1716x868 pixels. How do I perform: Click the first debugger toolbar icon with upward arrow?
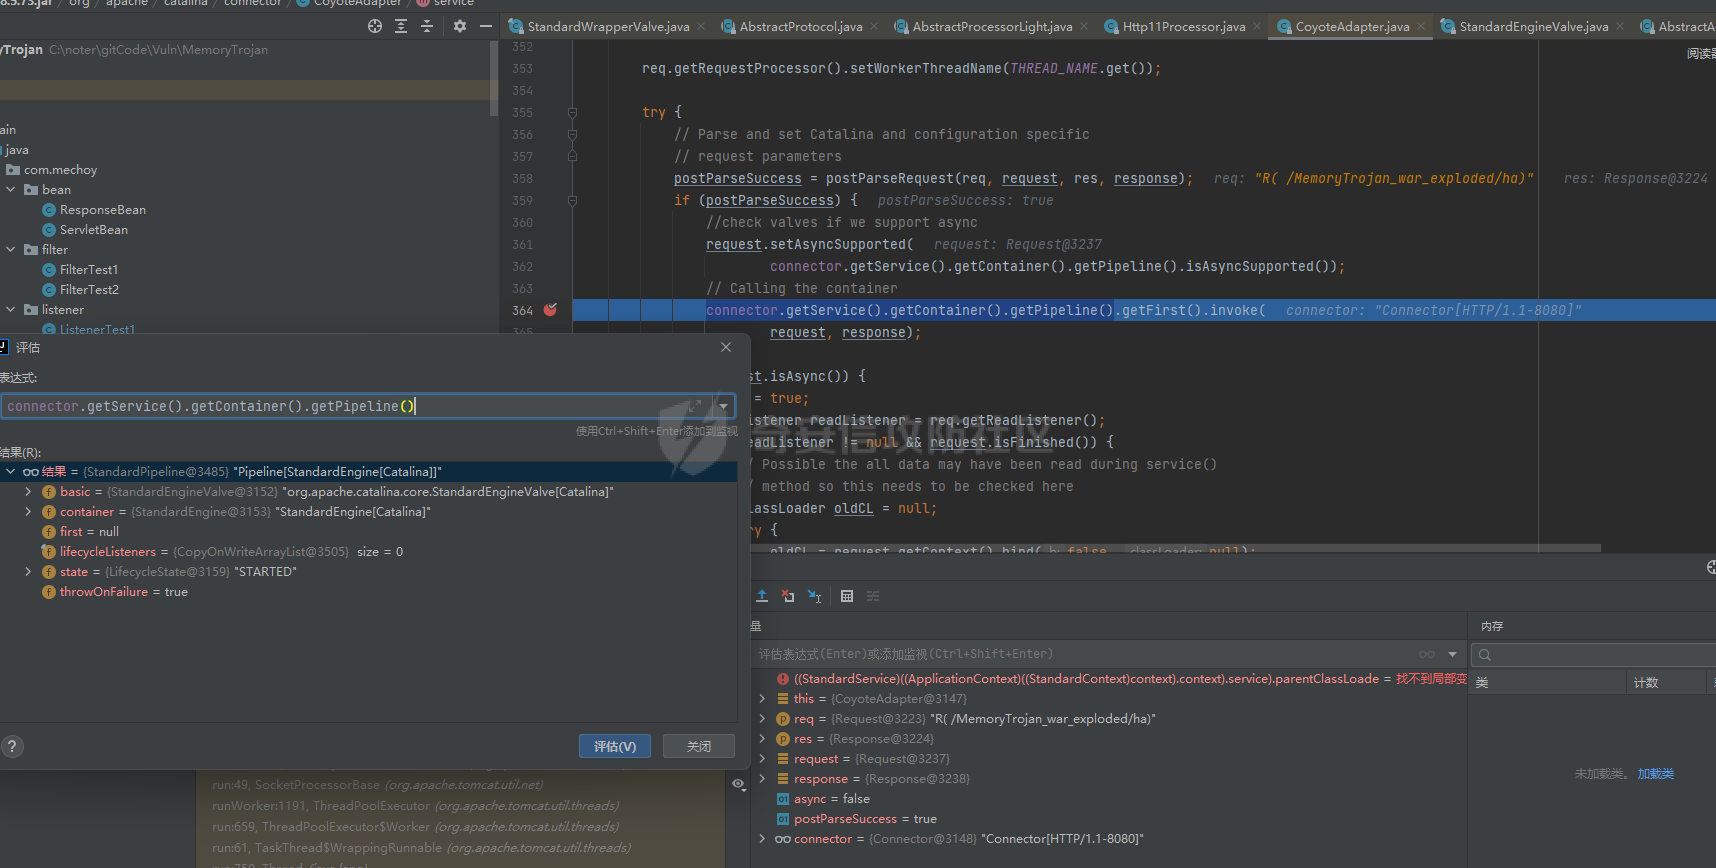tap(762, 596)
